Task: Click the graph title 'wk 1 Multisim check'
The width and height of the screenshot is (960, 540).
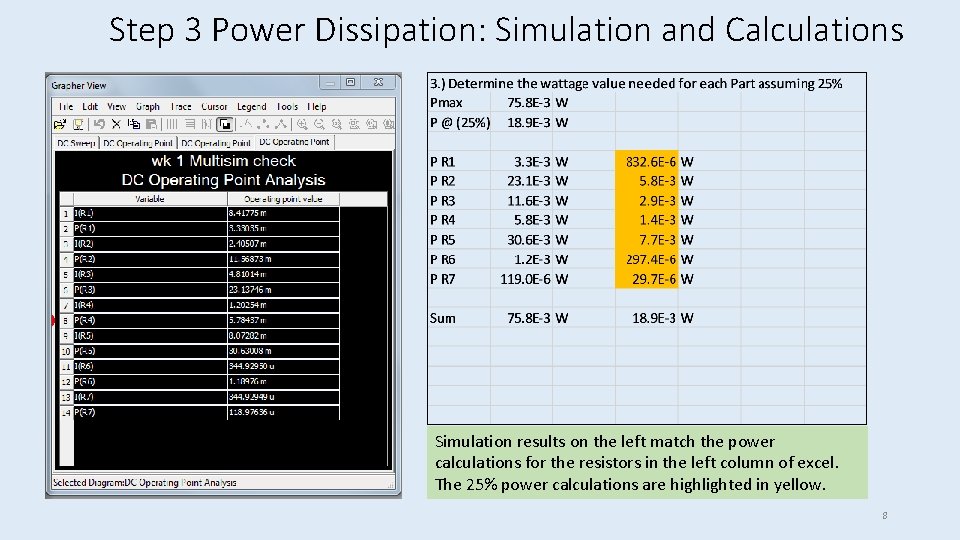Action: [223, 161]
